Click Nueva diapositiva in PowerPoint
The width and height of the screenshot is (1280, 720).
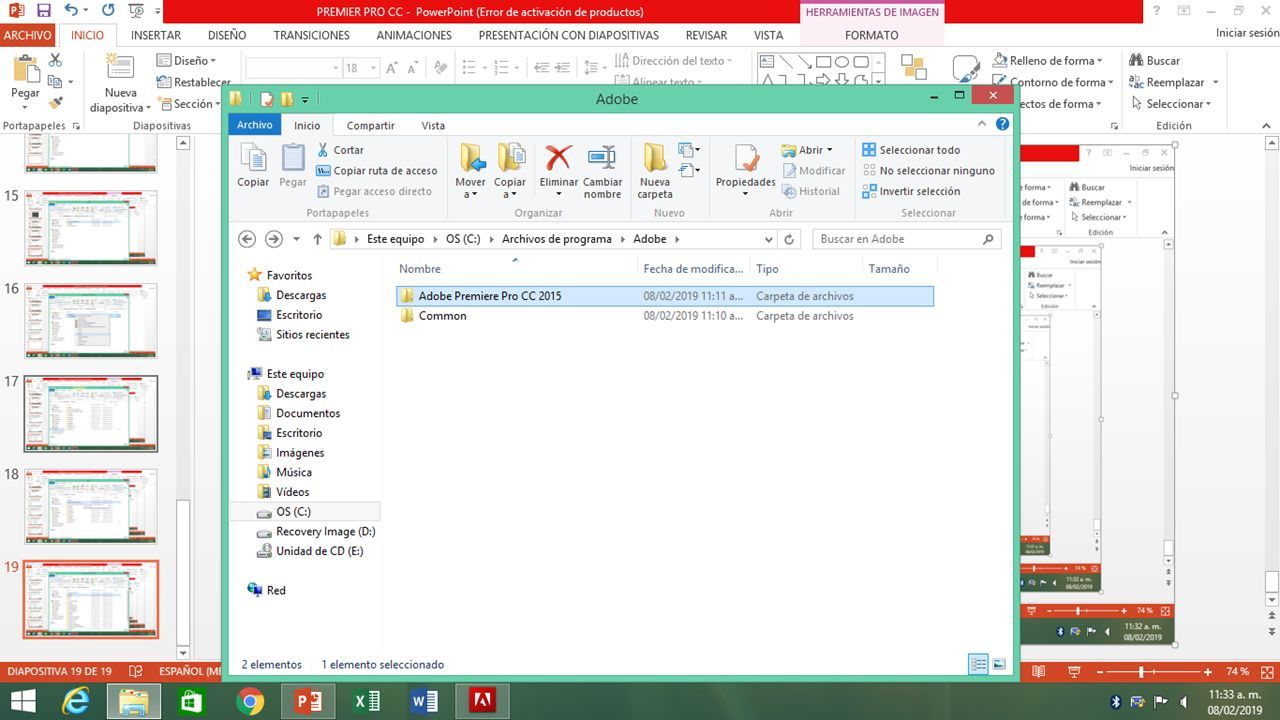pos(121,83)
